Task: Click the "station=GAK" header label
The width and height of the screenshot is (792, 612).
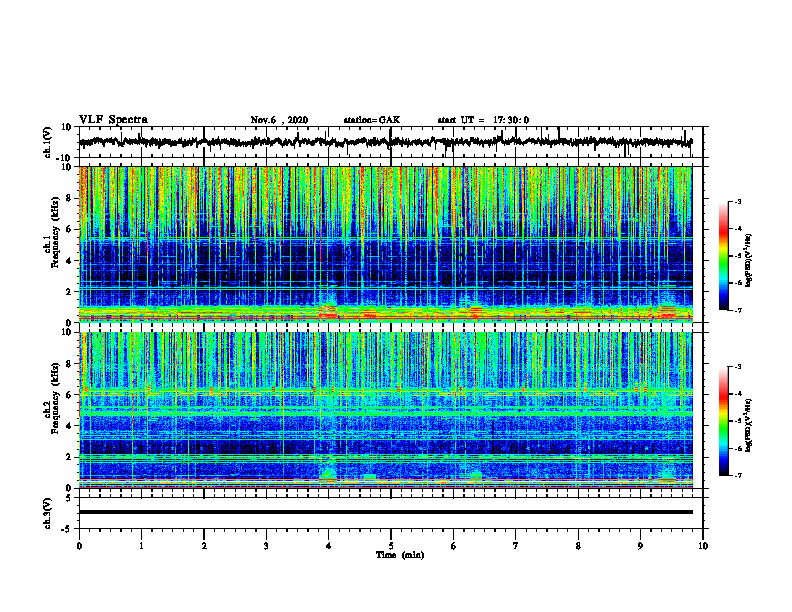Action: pos(372,120)
